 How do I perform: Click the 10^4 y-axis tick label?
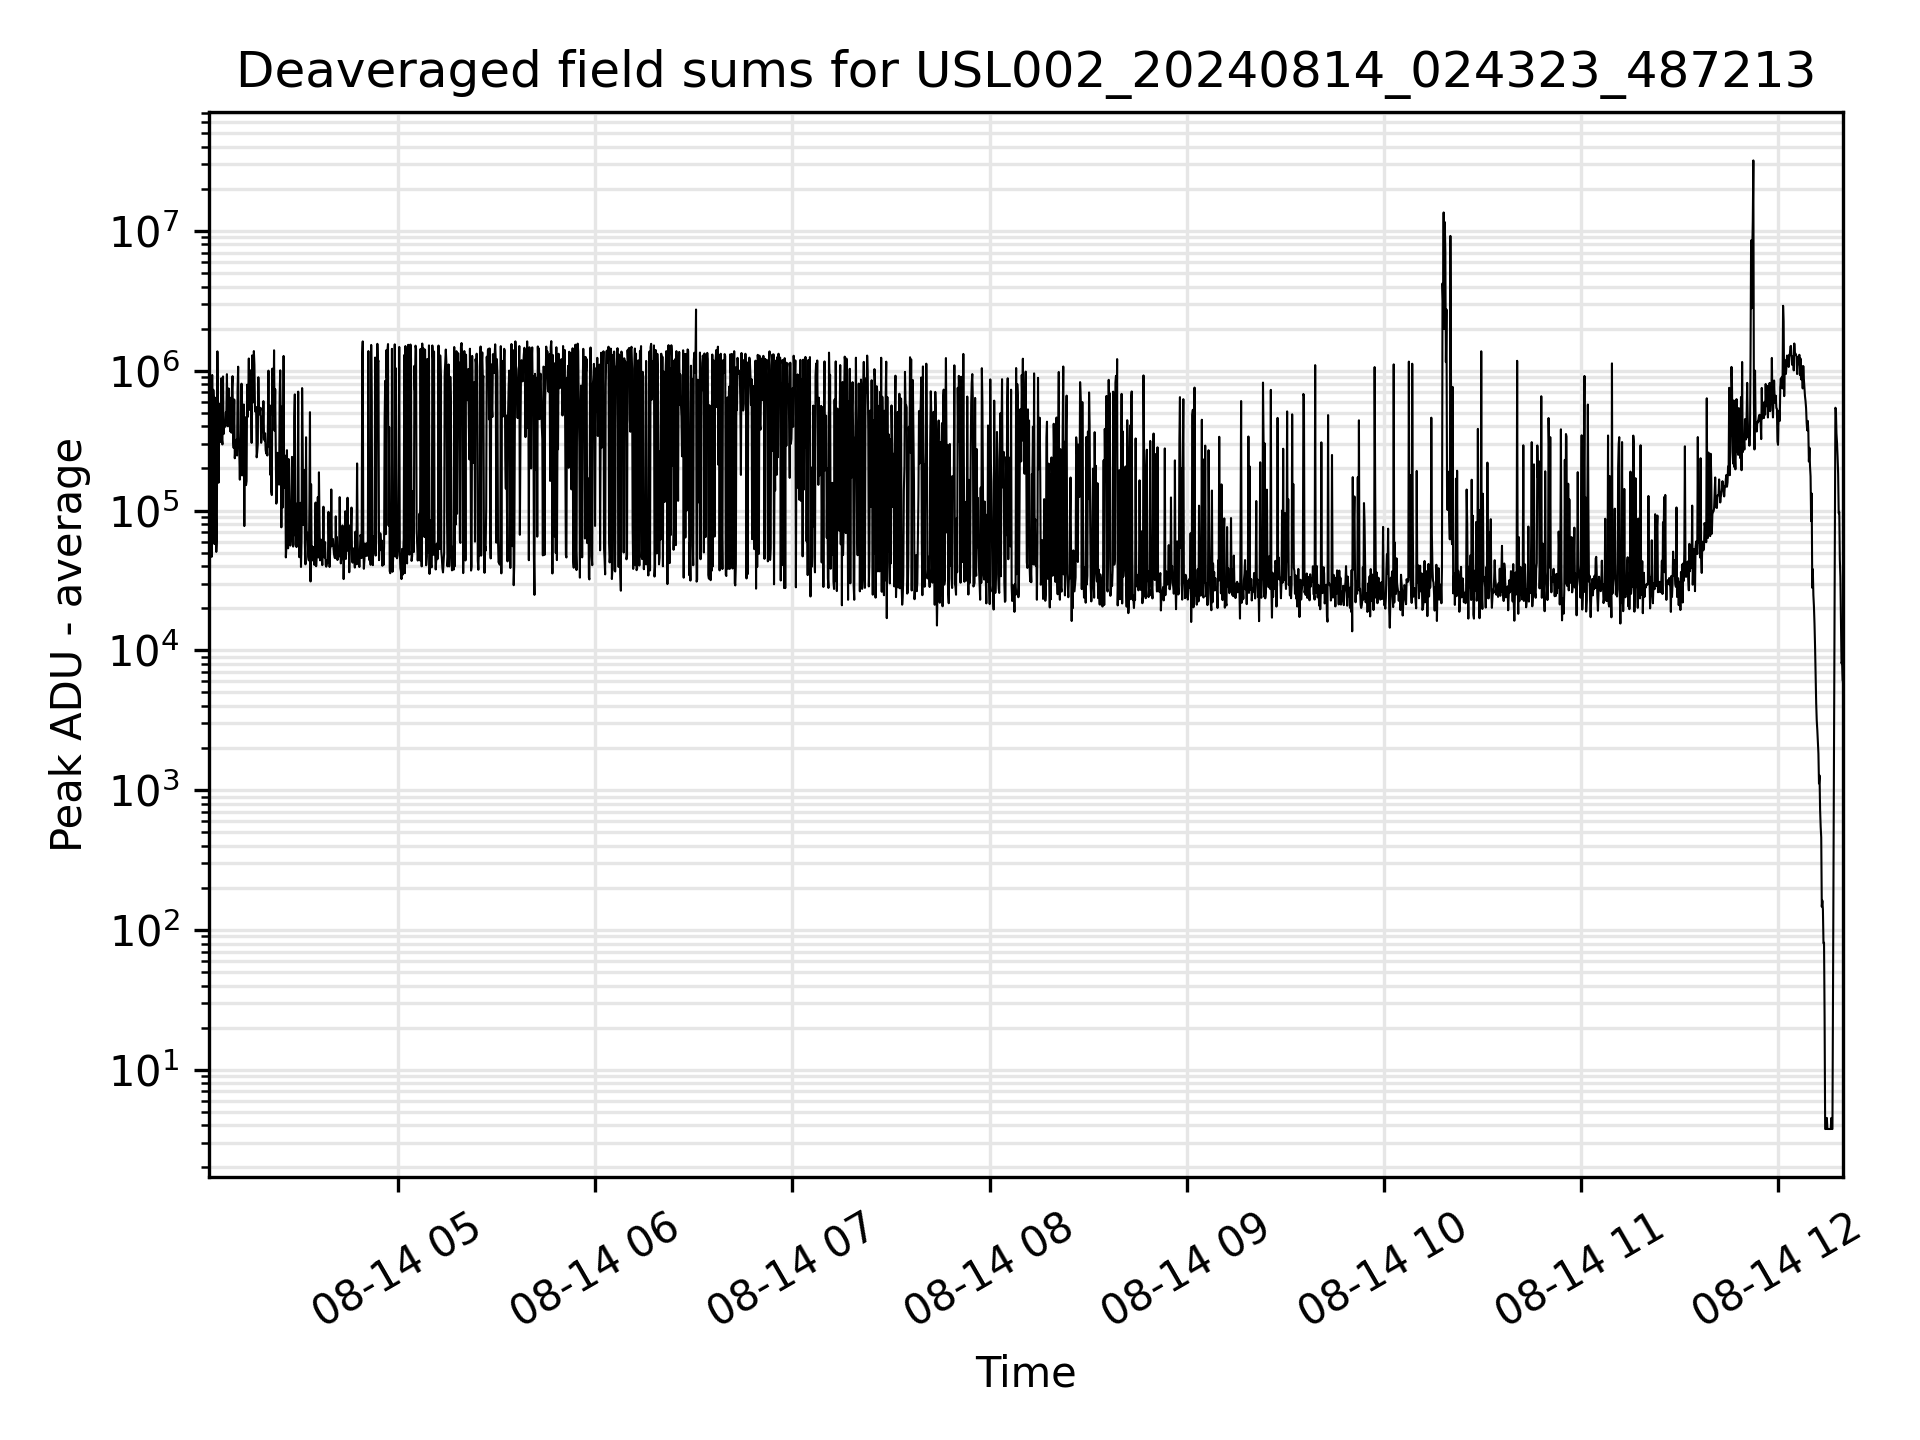tap(147, 650)
